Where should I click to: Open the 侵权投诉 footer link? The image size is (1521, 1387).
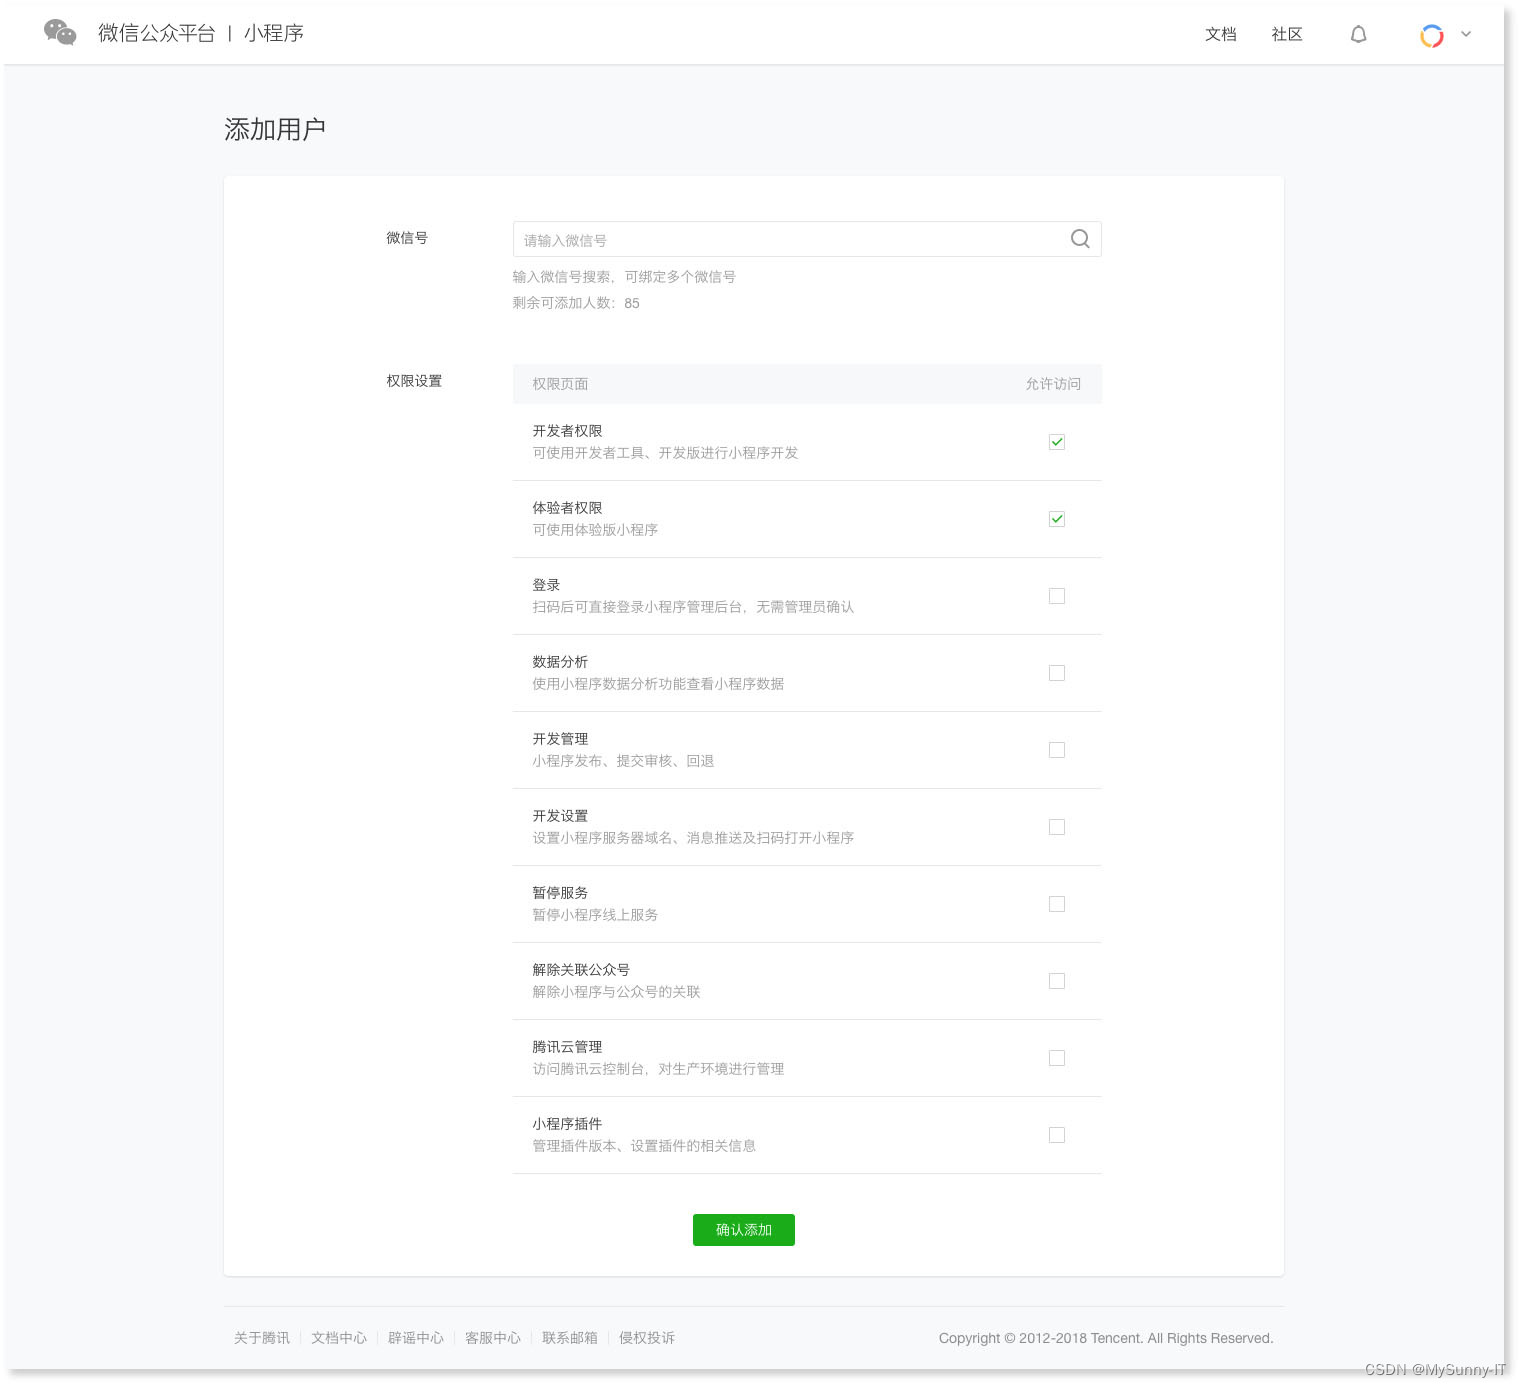(x=647, y=1338)
